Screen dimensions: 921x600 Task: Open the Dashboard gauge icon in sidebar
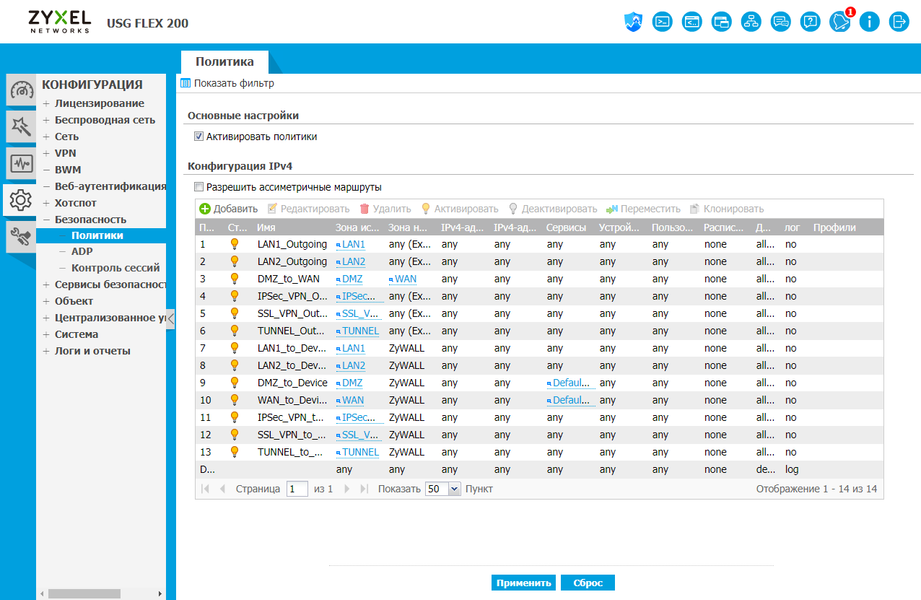21,90
